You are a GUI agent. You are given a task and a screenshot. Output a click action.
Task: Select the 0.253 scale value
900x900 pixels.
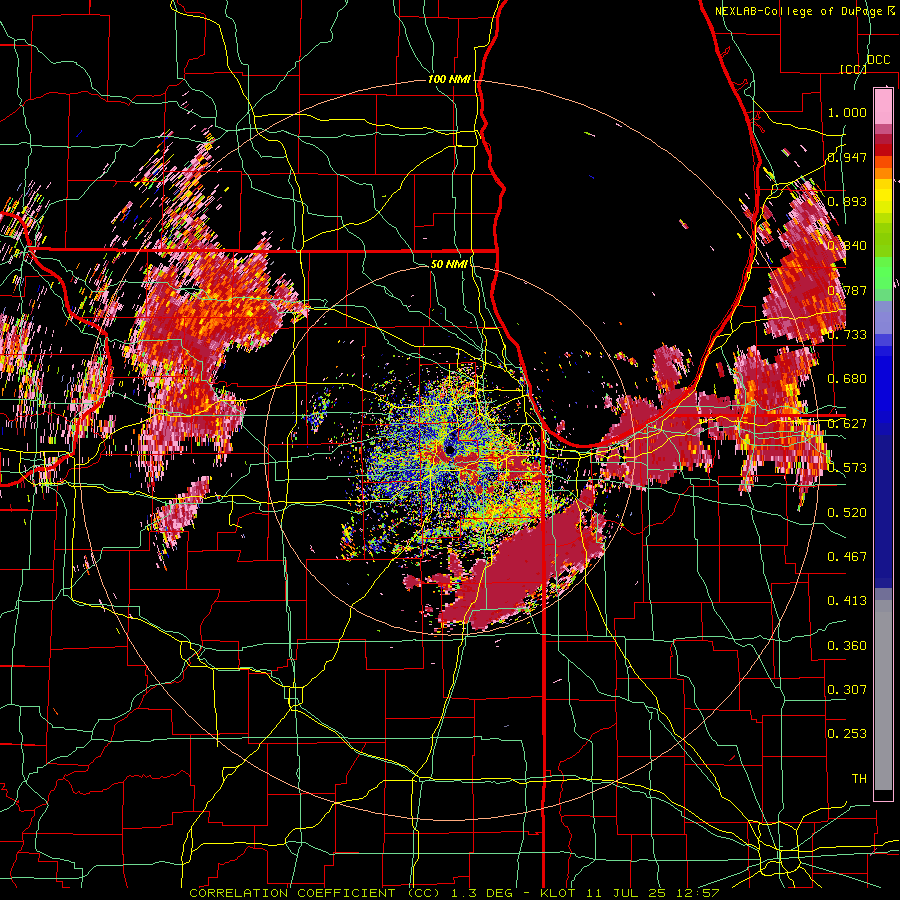[x=847, y=734]
